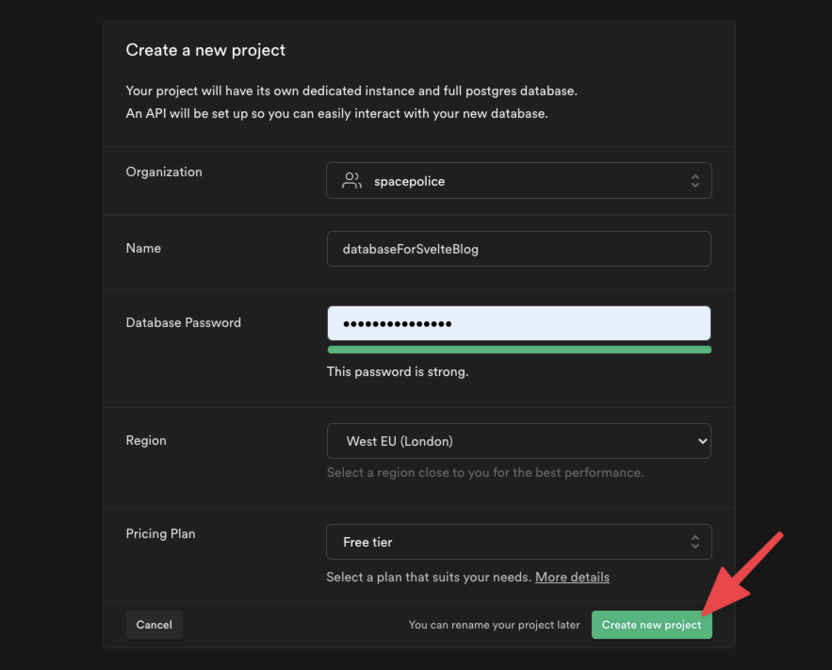Click the Cancel button

[x=154, y=624]
